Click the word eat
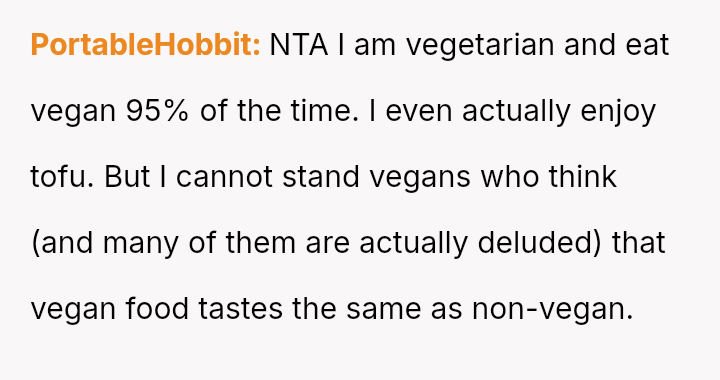720x380 pixels. point(647,45)
